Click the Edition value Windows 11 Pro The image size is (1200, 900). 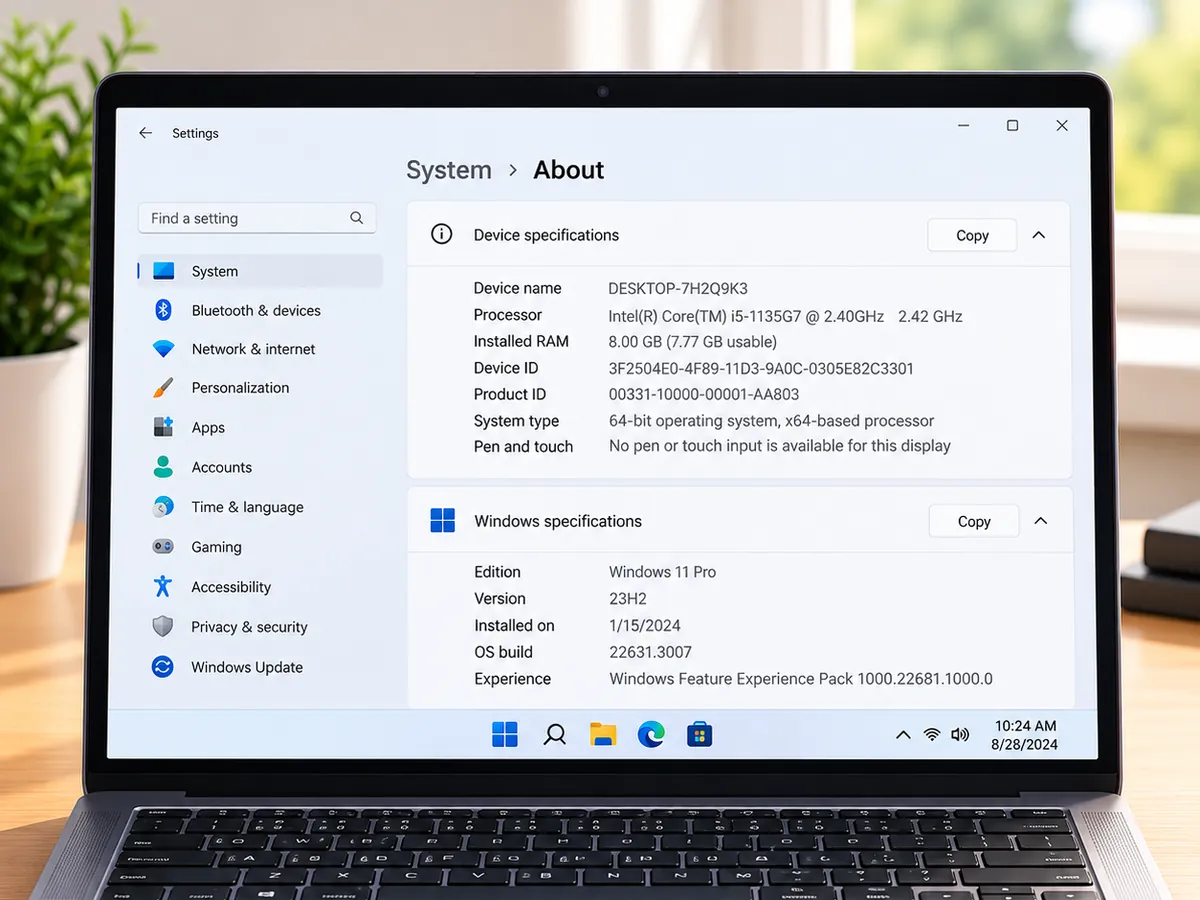[x=662, y=572]
